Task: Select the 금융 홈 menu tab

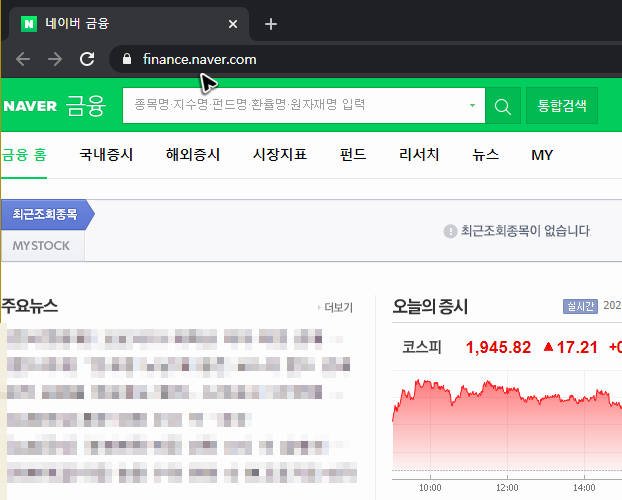Action: tap(24, 155)
